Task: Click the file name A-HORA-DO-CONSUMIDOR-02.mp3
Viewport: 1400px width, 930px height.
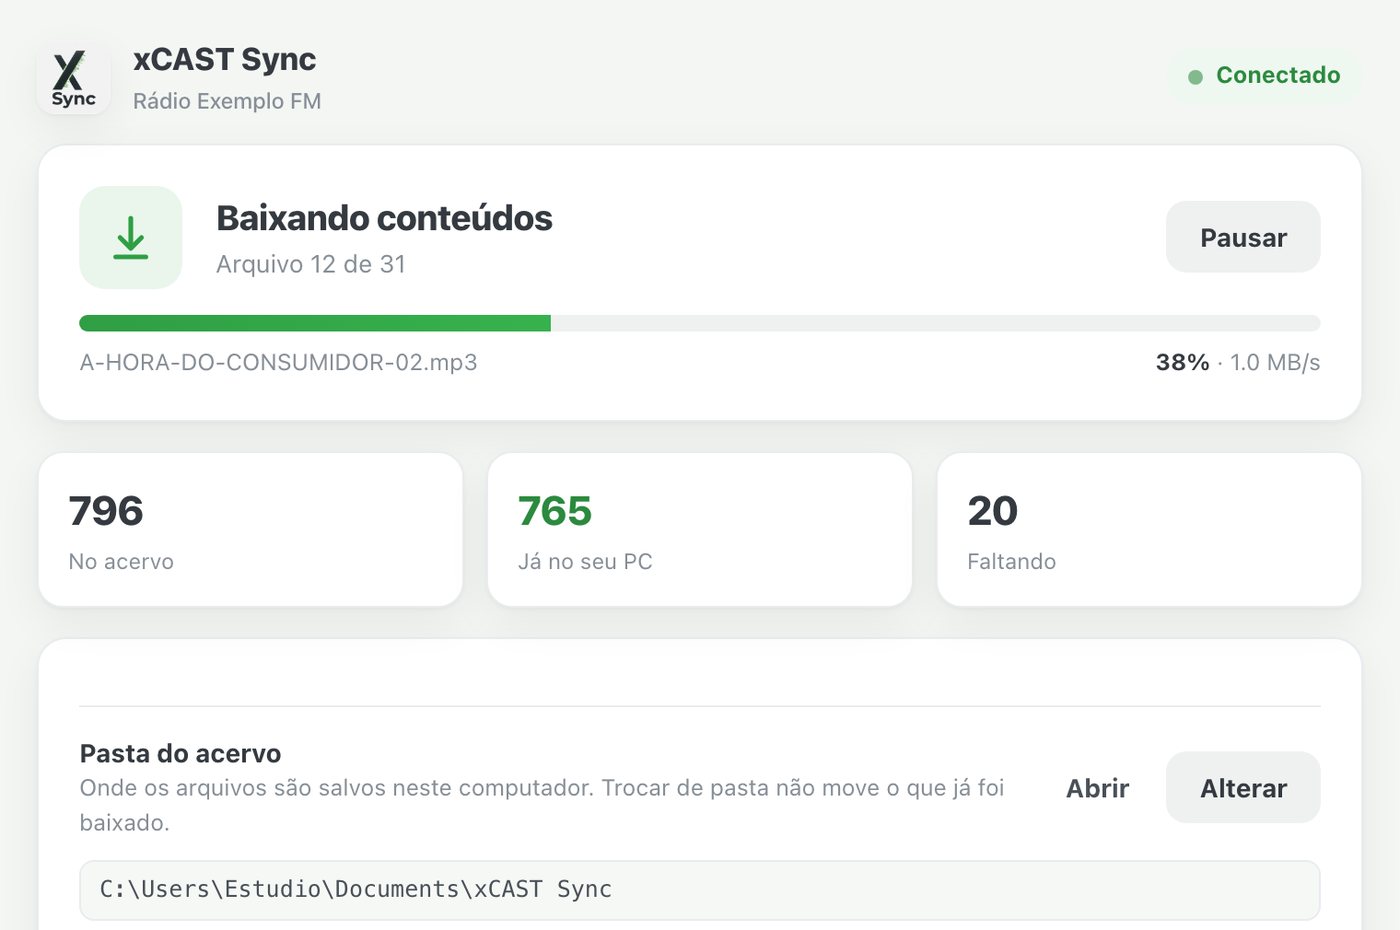Action: point(278,362)
